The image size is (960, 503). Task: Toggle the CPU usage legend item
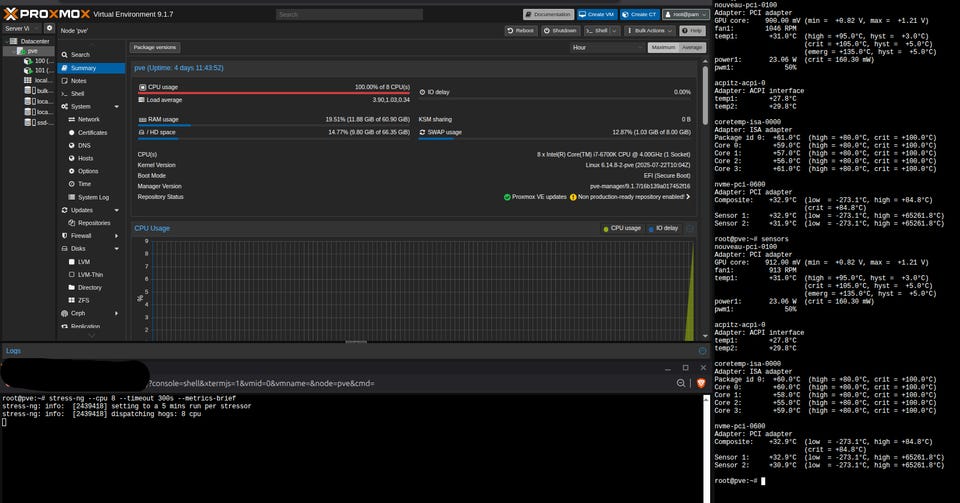point(622,228)
